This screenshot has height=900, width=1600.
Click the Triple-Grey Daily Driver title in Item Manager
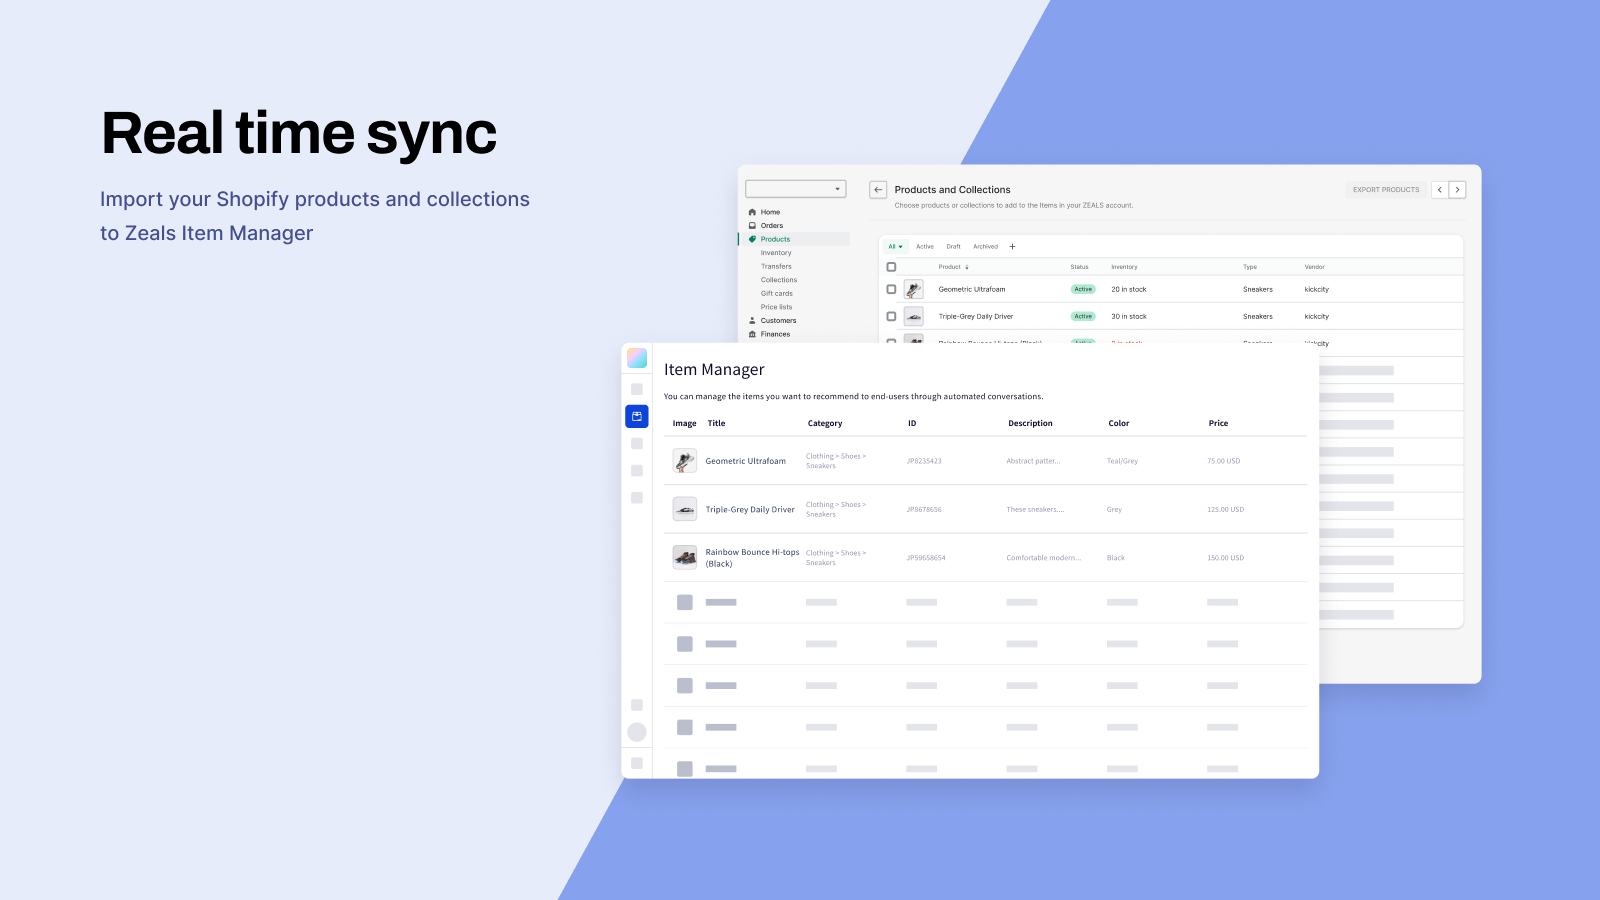750,509
